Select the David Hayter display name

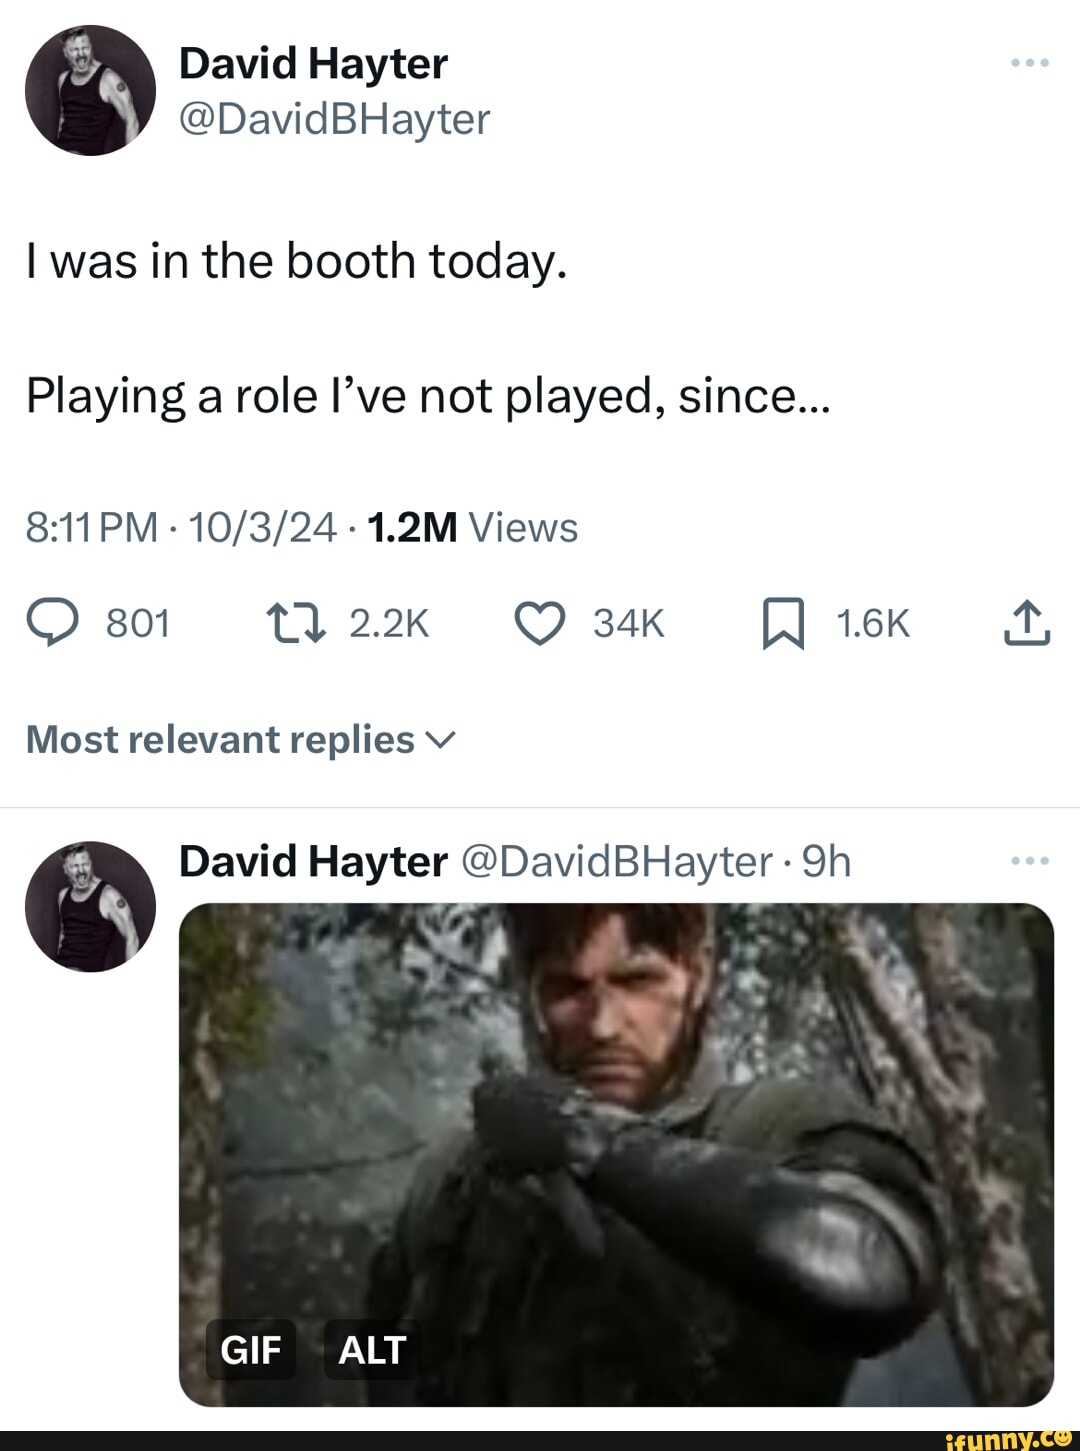click(x=313, y=60)
